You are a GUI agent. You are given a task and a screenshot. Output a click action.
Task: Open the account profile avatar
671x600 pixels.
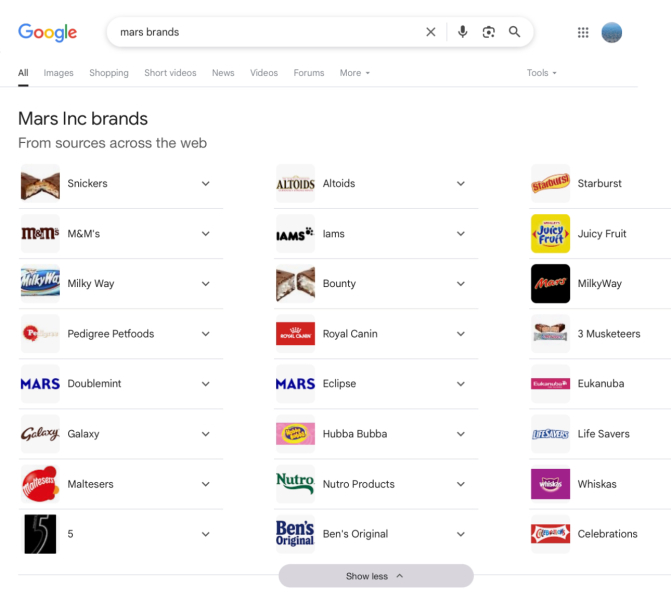(612, 33)
